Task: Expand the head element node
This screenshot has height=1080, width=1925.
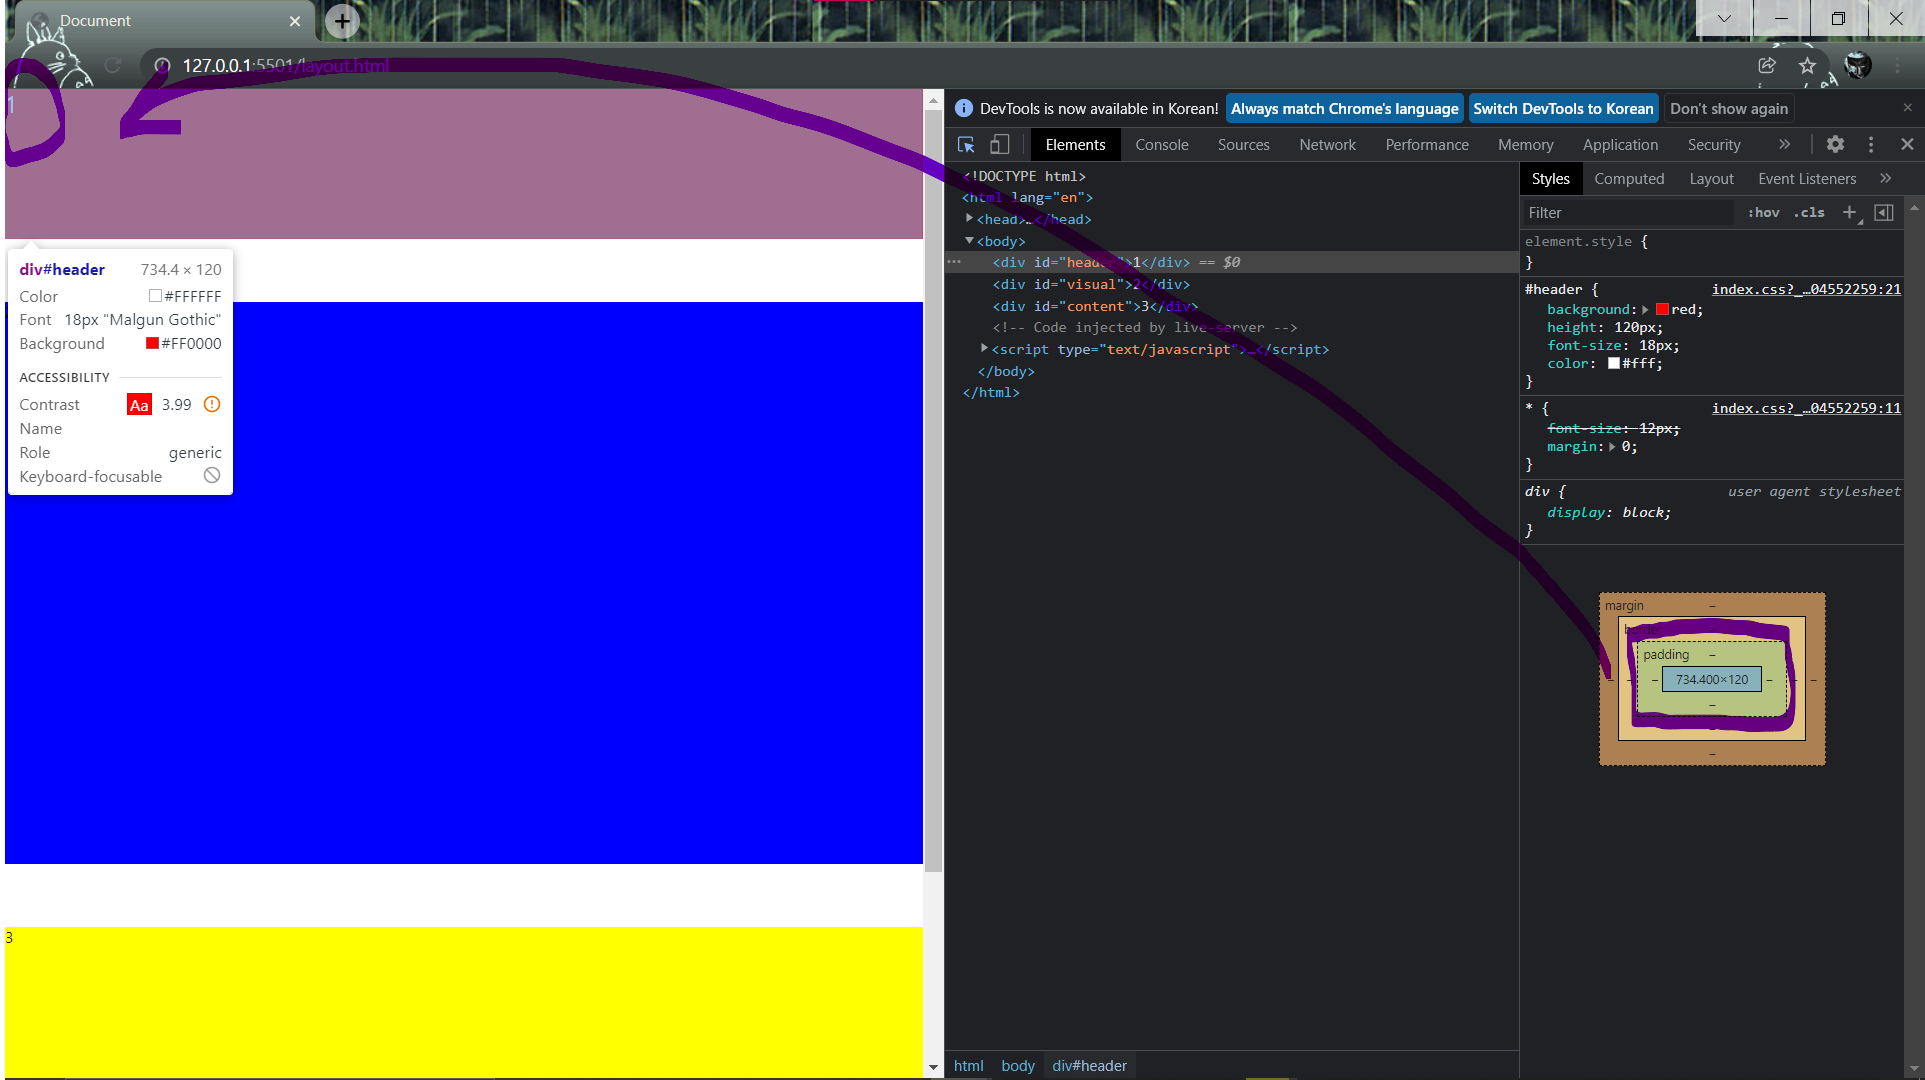Action: [x=969, y=219]
